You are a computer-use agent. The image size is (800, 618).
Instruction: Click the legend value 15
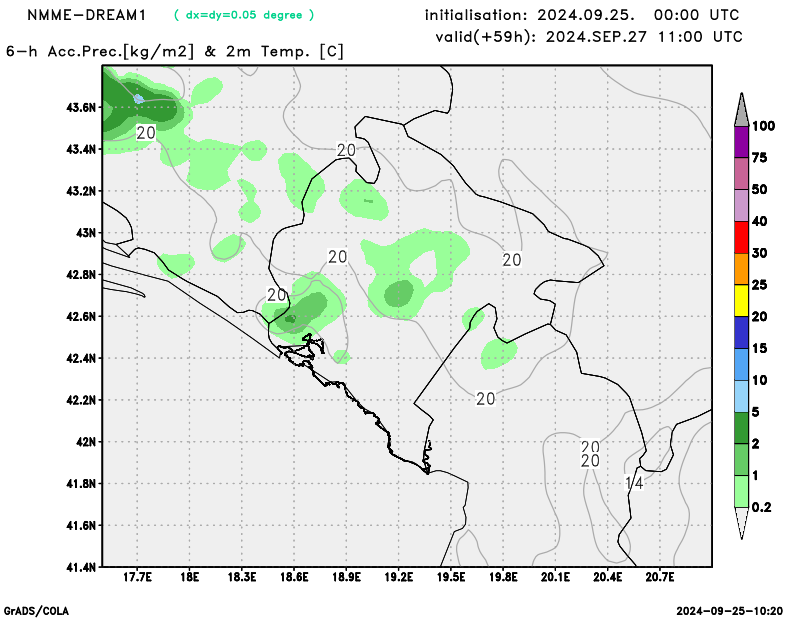pyautogui.click(x=760, y=349)
